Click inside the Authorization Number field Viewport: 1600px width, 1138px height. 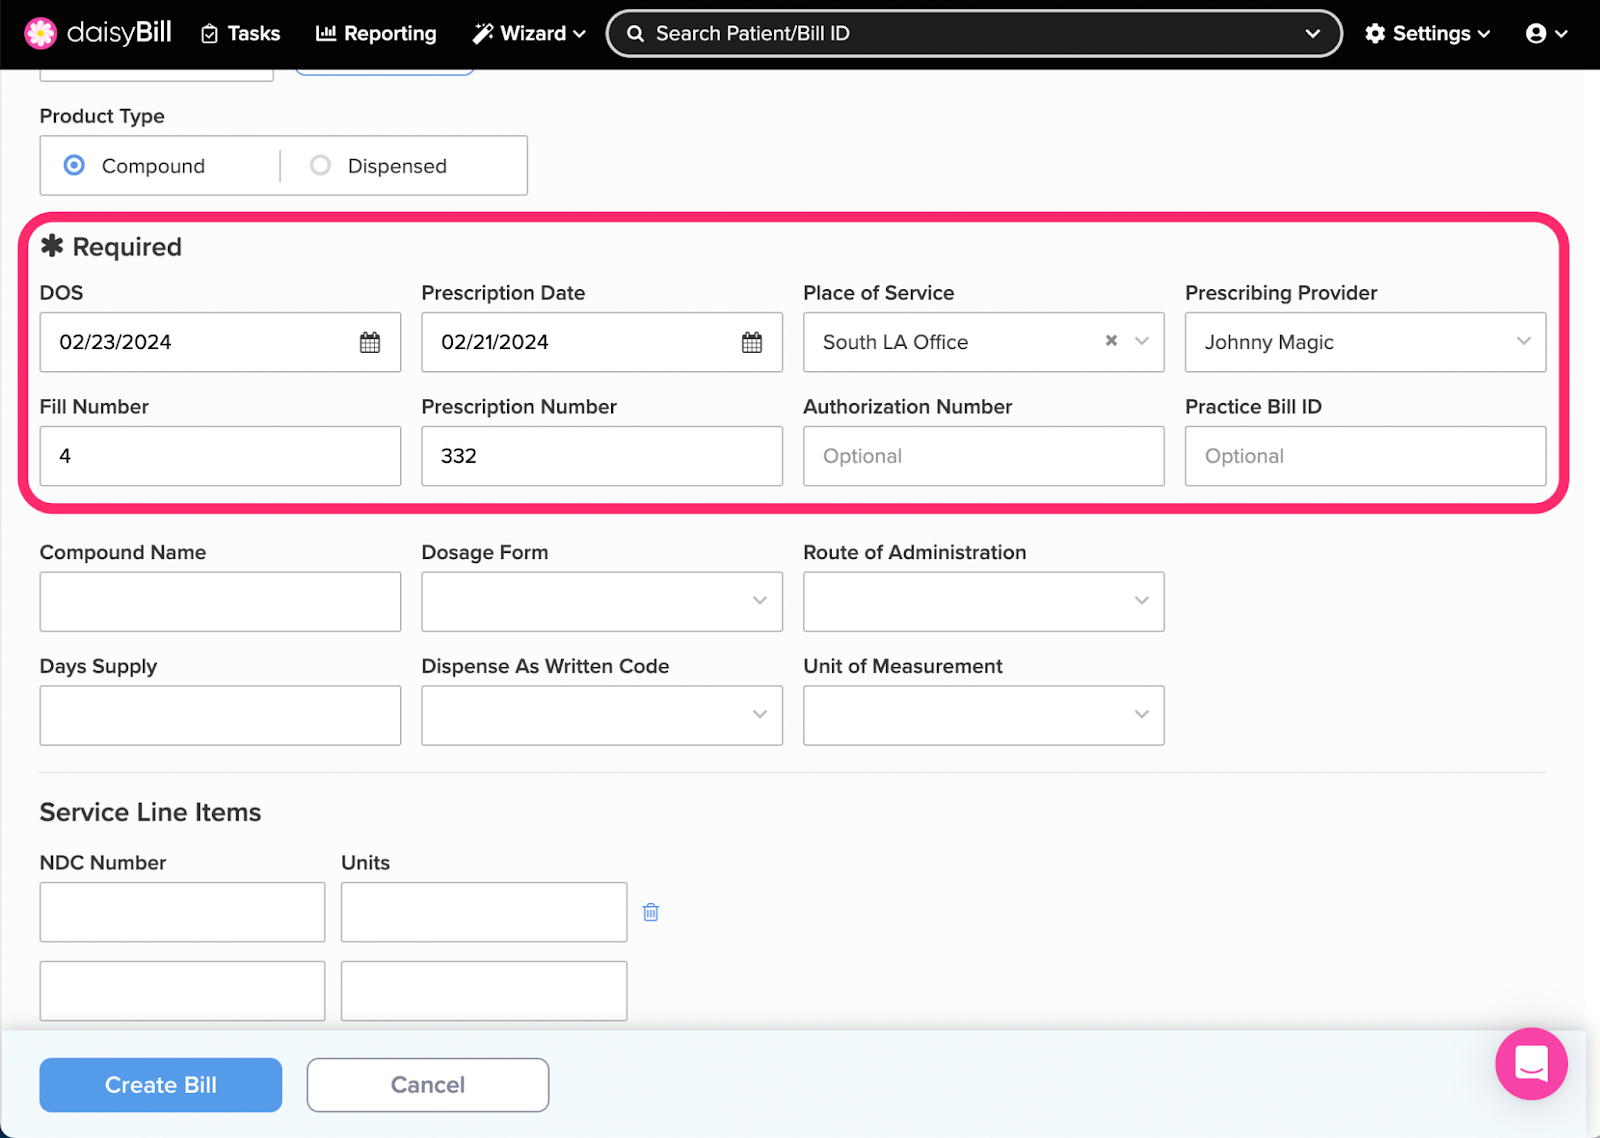coord(983,456)
